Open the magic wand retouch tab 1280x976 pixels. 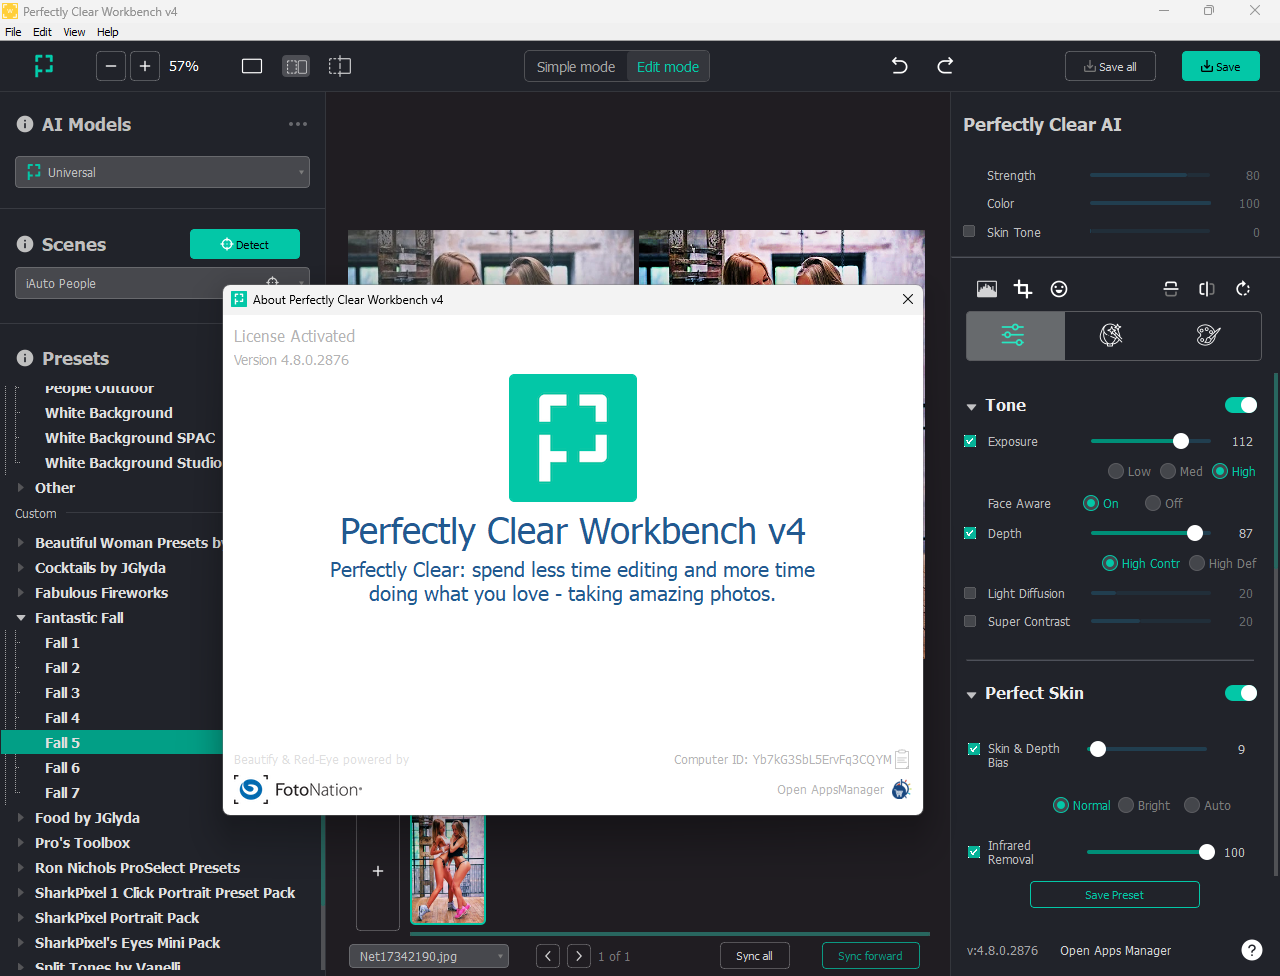(x=1112, y=335)
